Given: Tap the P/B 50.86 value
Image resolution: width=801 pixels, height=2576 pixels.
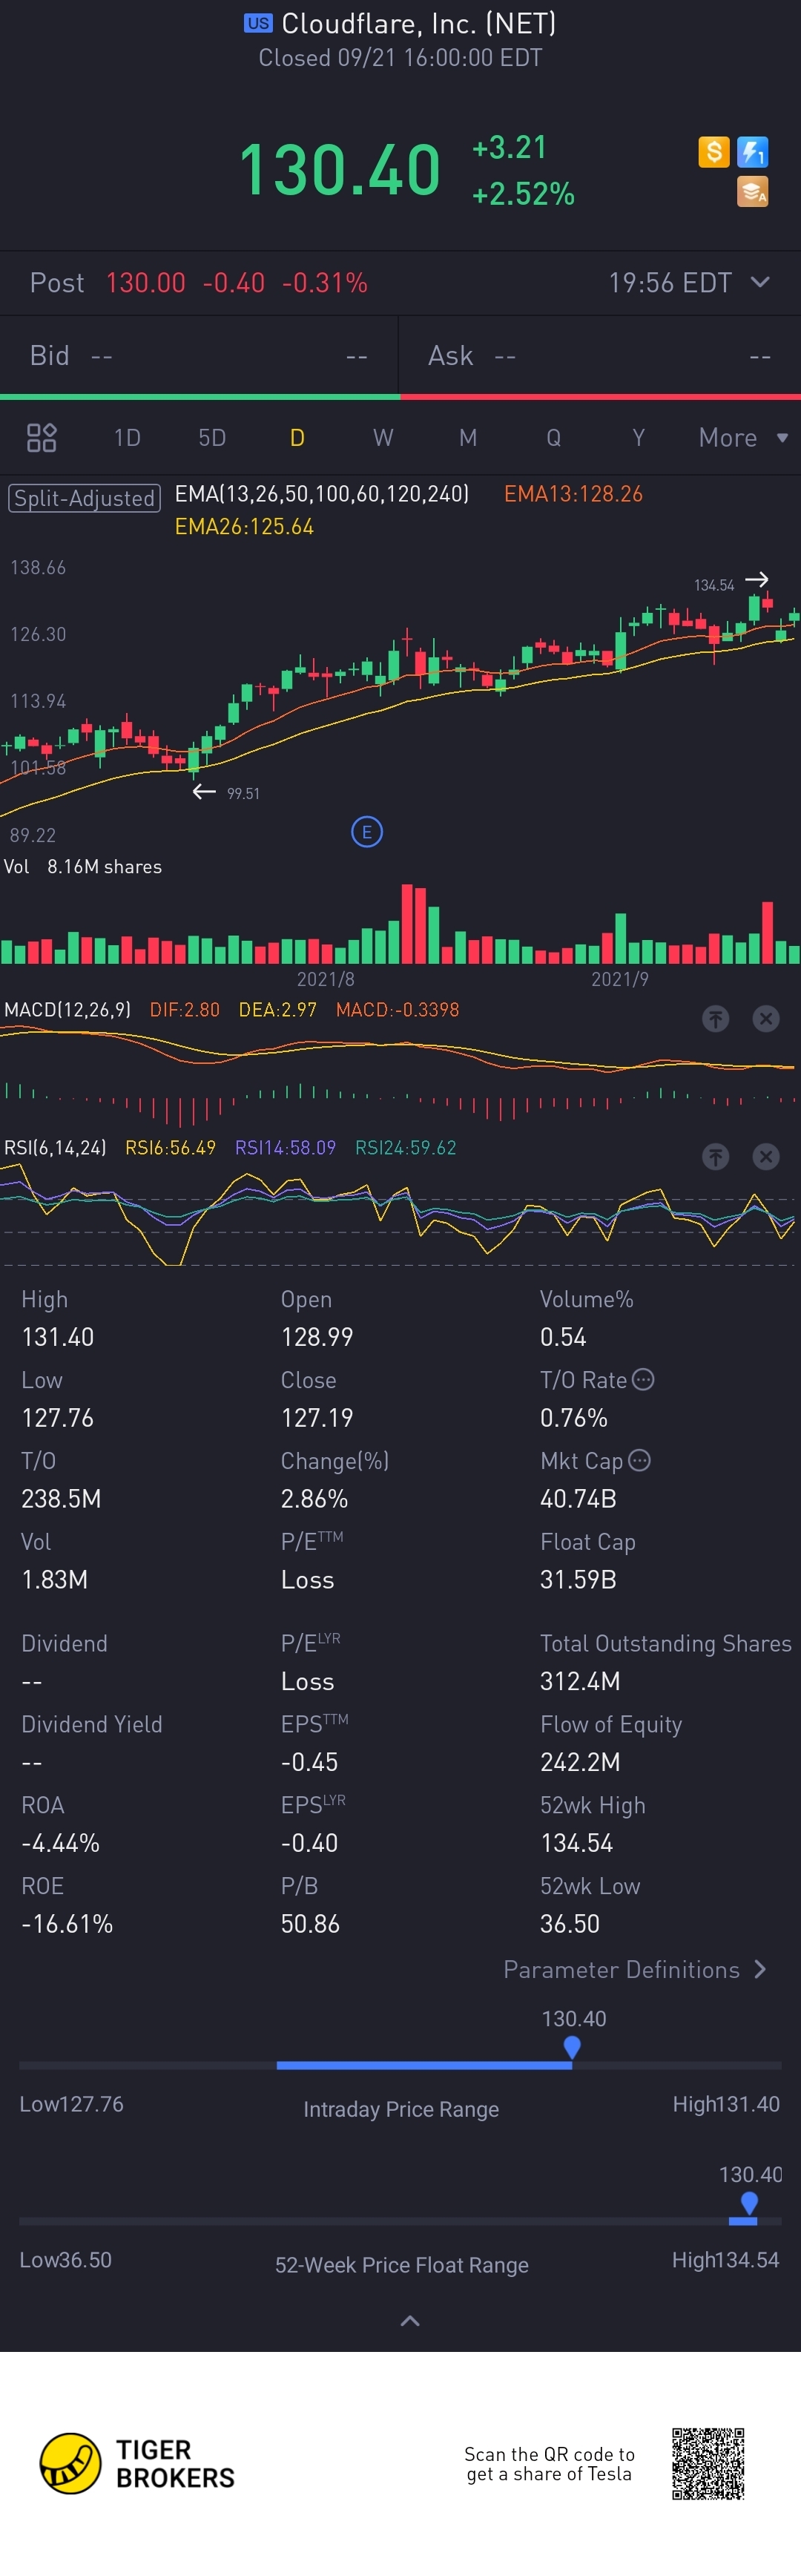Looking at the screenshot, I should (x=310, y=1923).
